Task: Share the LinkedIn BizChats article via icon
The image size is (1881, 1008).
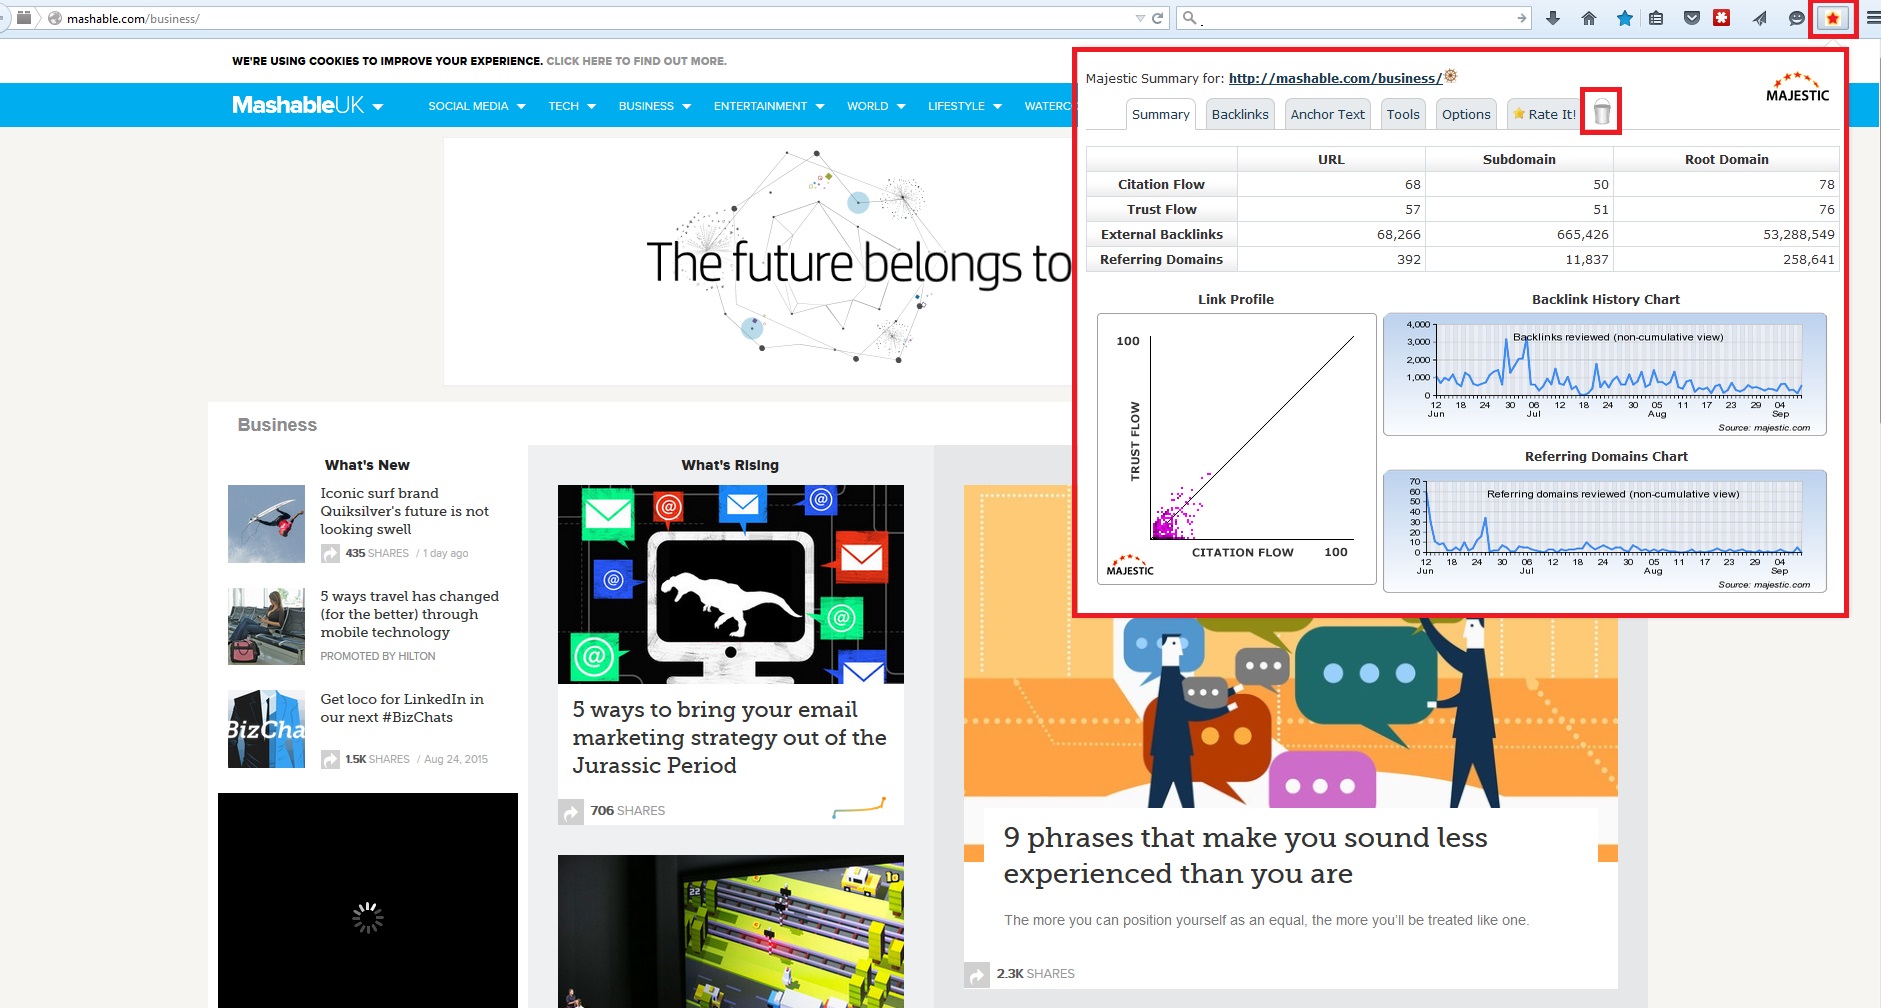Action: click(x=330, y=759)
